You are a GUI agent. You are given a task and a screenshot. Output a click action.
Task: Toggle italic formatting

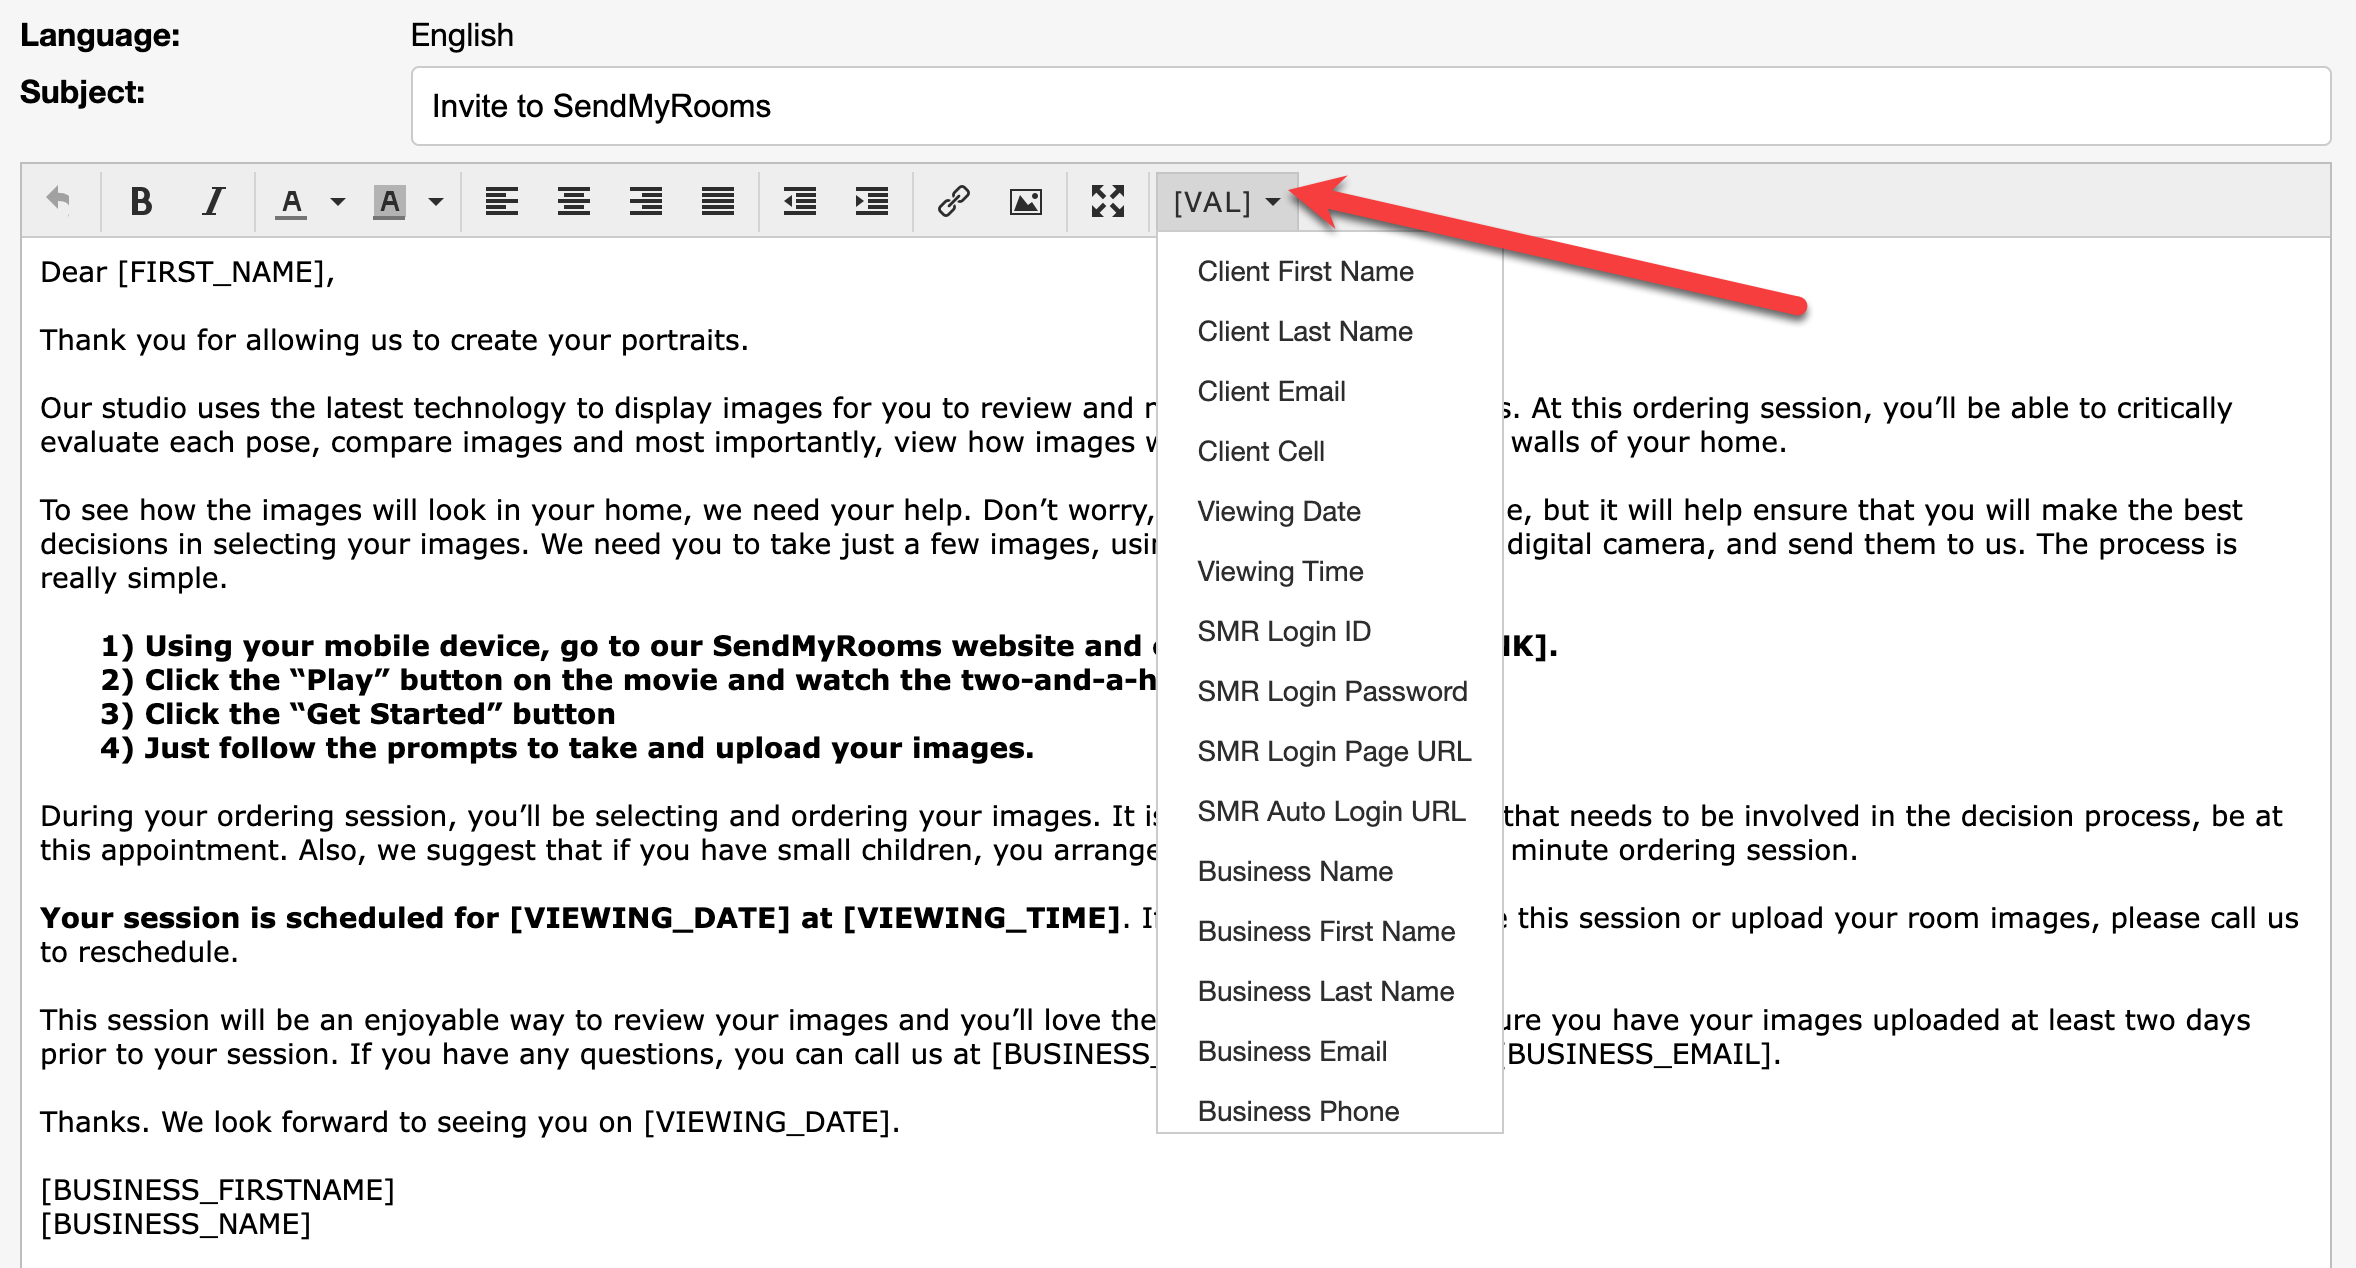tap(212, 202)
